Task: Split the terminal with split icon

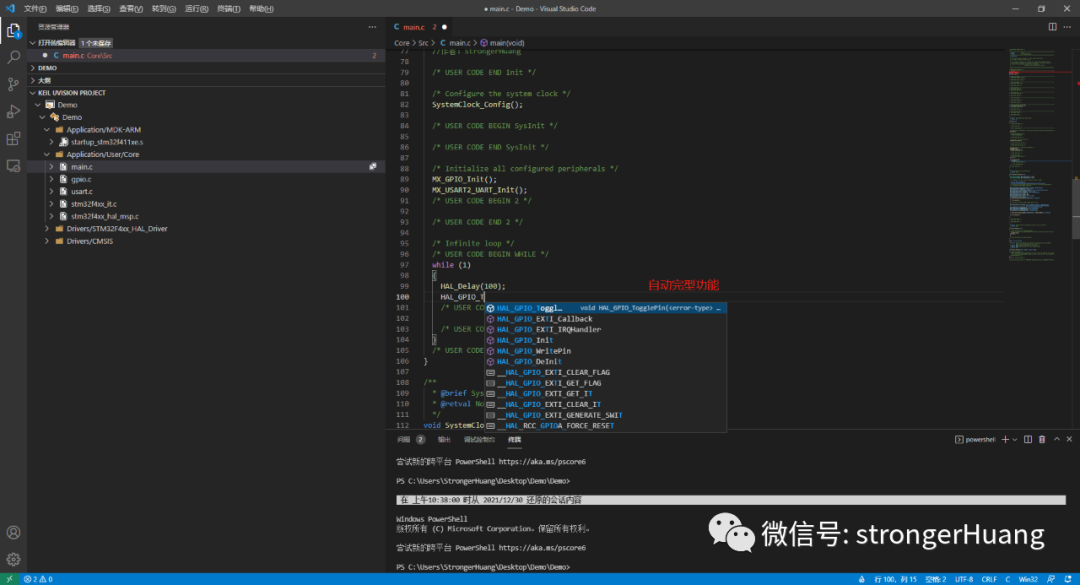Action: click(1028, 439)
